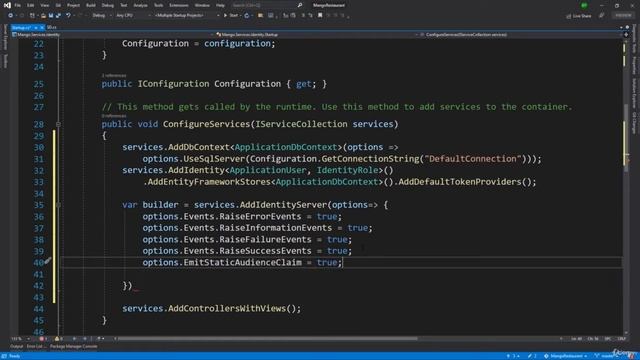Click the screwdriver quick action icon on line 40
The width and height of the screenshot is (640, 360).
[48, 261]
